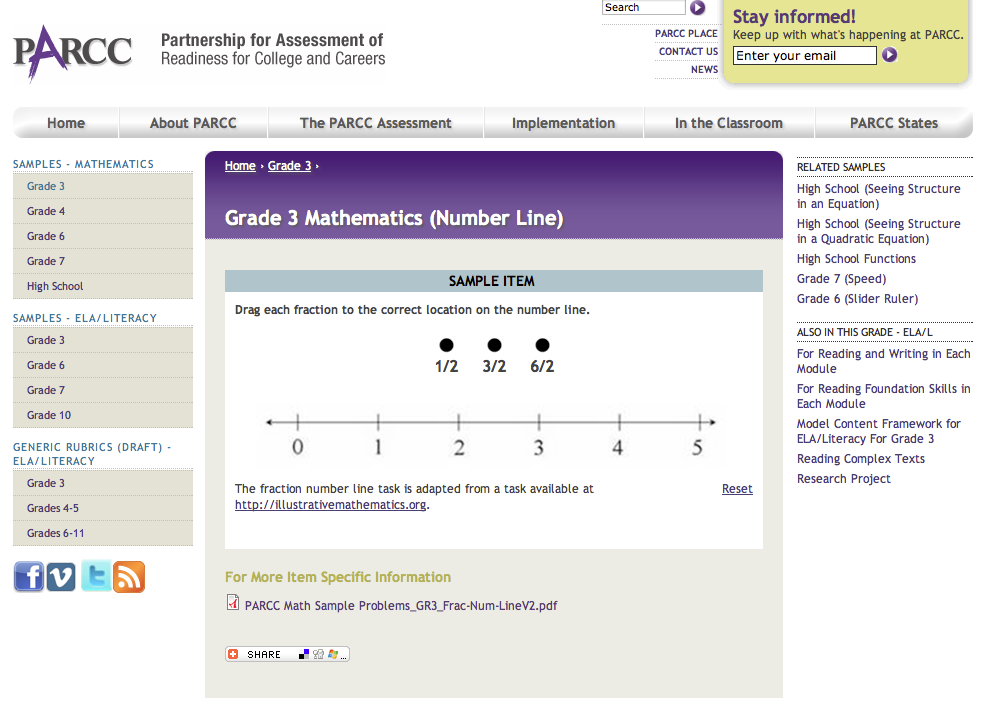Open the About PARCC menu
Image resolution: width=987 pixels, height=706 pixels.
[x=193, y=123]
